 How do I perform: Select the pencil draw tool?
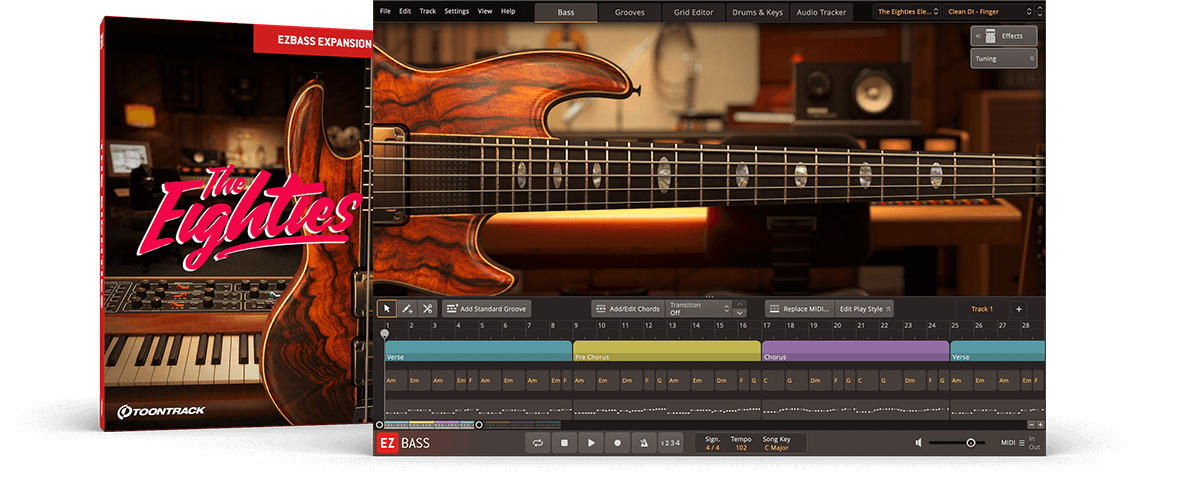pos(407,309)
